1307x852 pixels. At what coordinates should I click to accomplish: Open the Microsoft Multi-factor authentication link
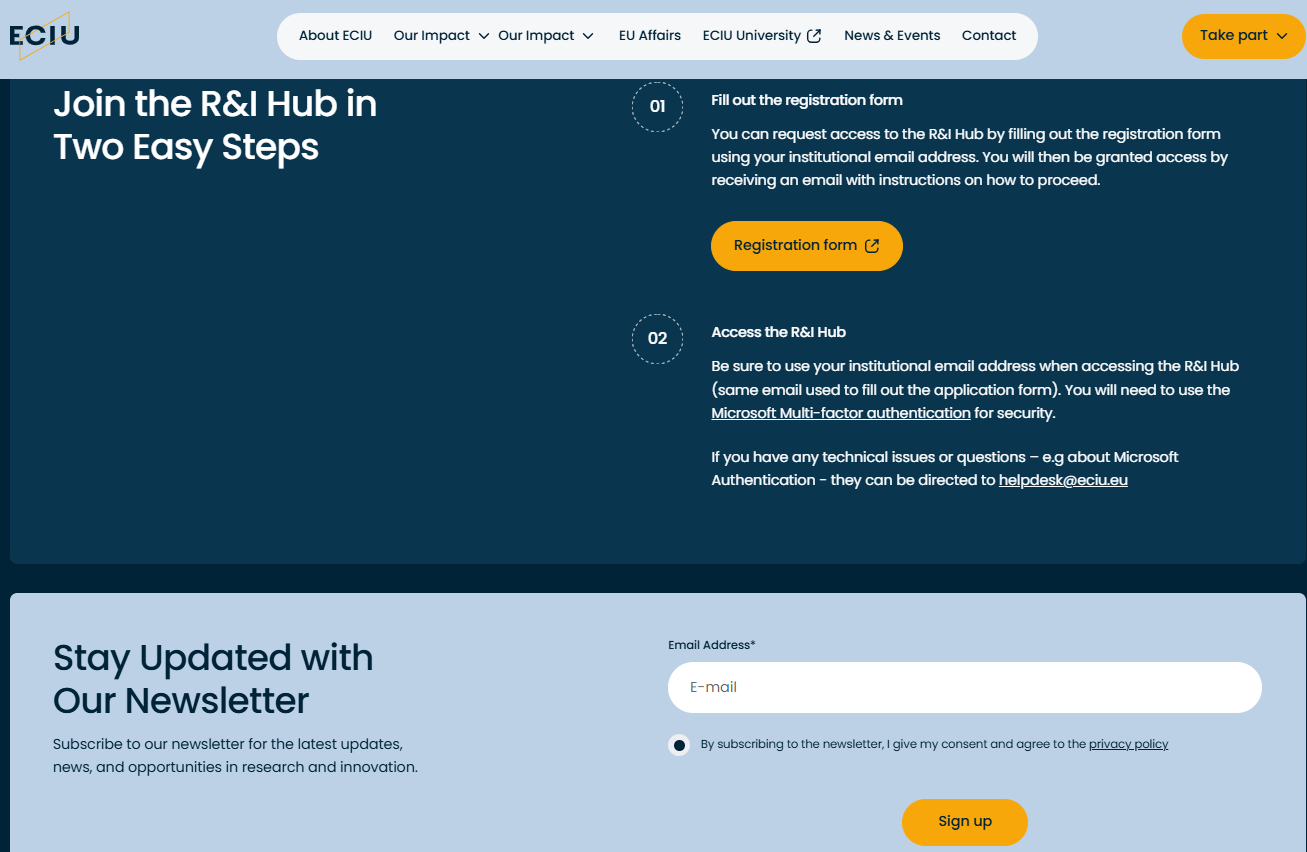[x=841, y=413]
